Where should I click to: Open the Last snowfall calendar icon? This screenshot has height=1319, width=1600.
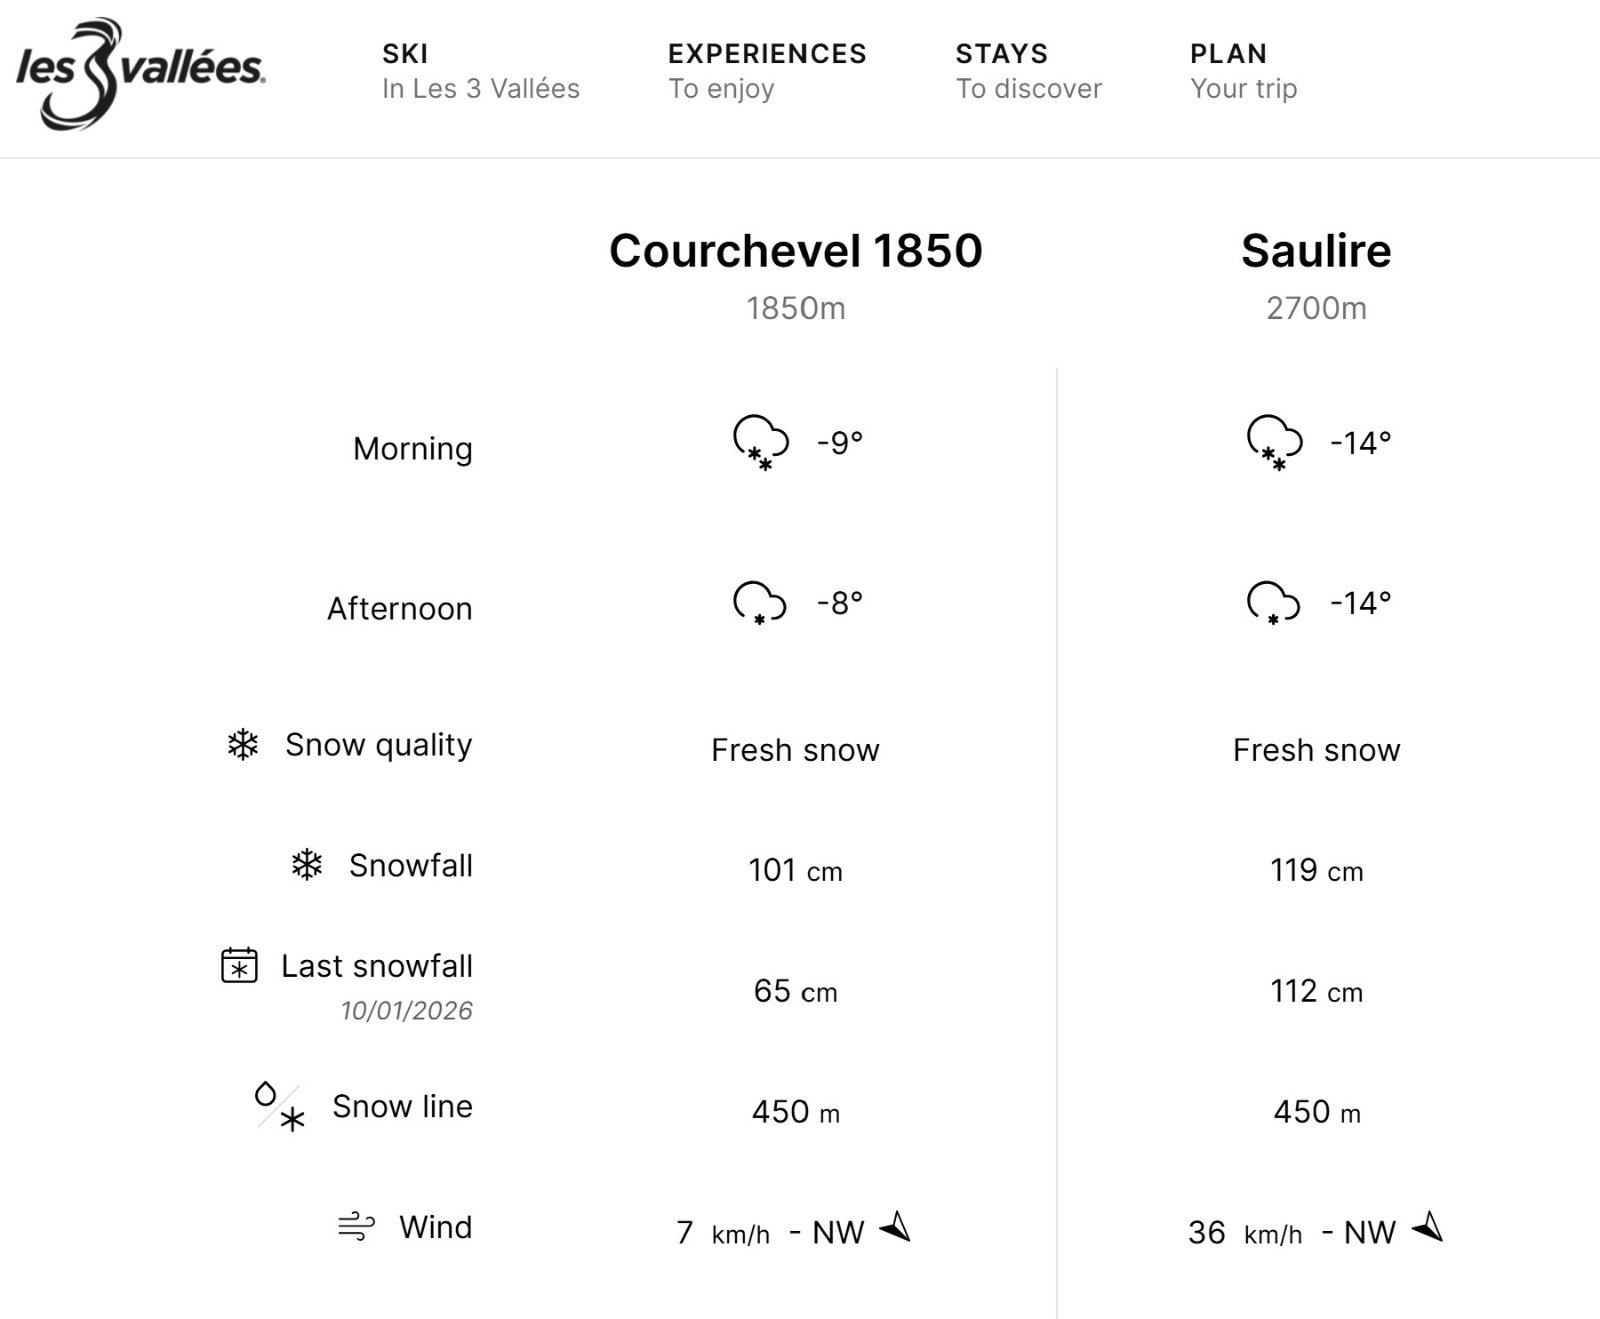click(x=237, y=966)
